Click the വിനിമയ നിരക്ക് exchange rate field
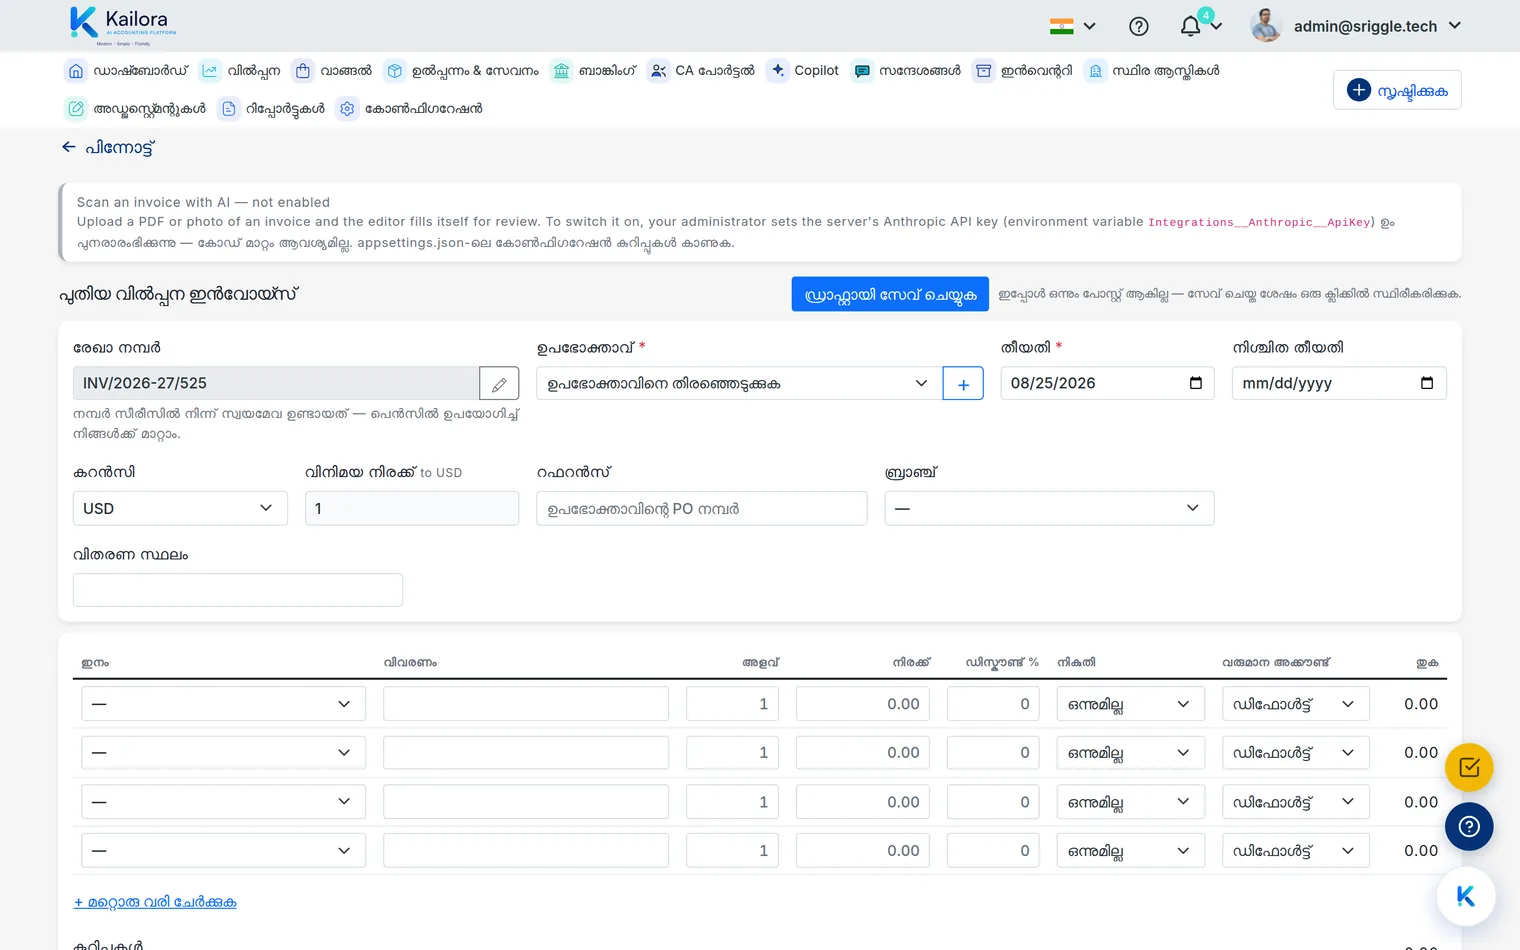The image size is (1520, 950). click(x=412, y=508)
